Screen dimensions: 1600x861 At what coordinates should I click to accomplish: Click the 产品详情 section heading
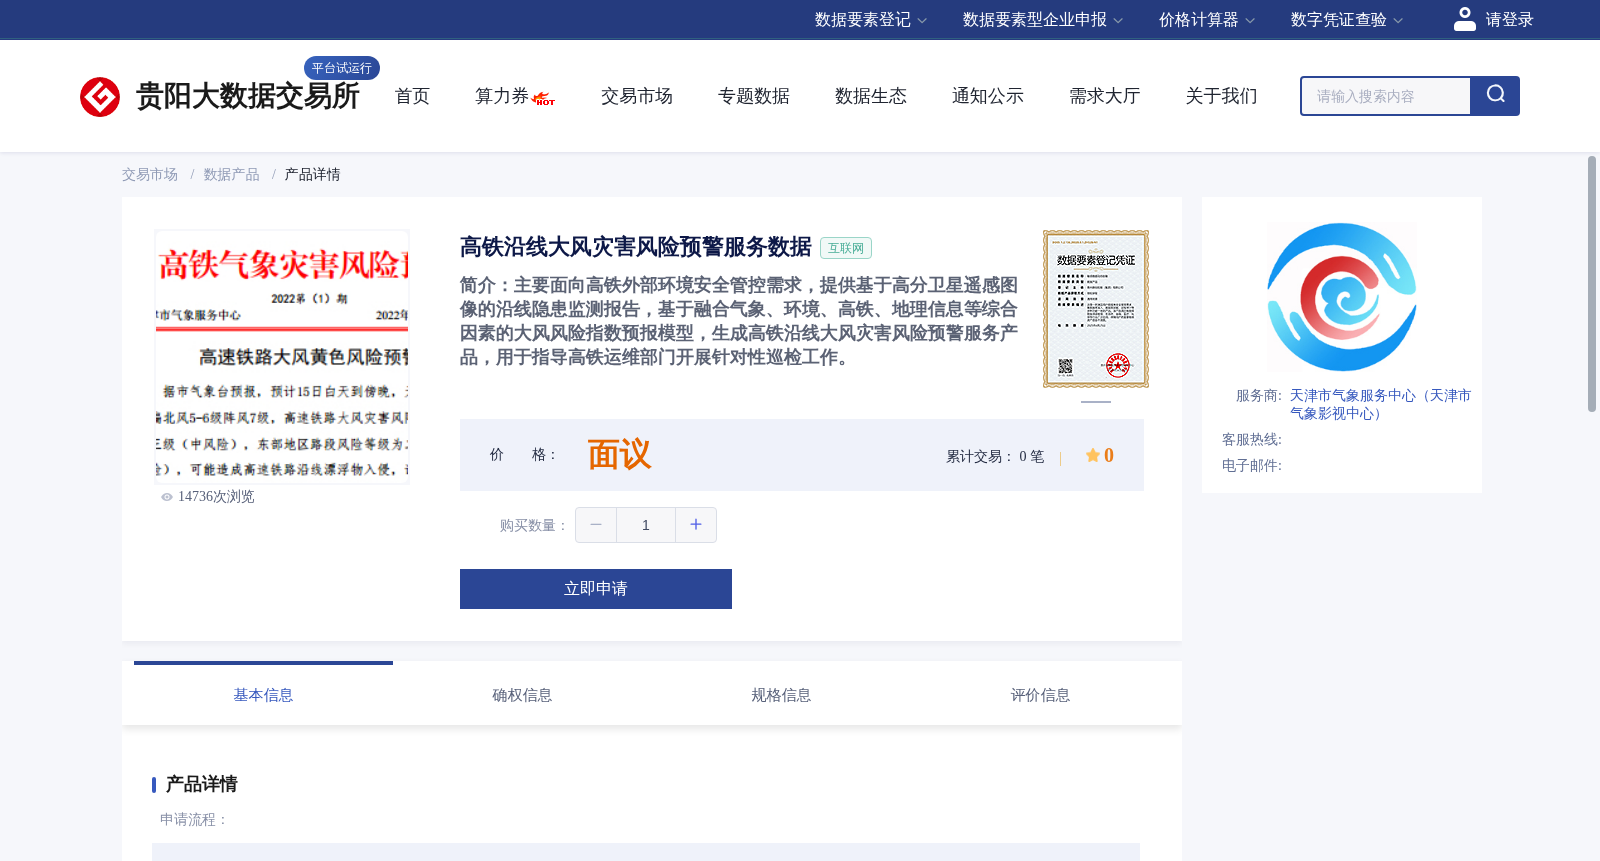pyautogui.click(x=201, y=784)
